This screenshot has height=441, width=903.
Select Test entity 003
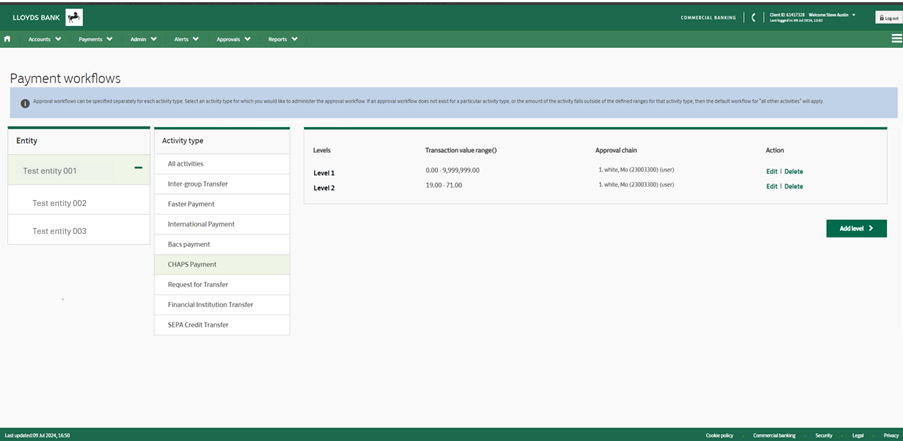tap(79, 231)
